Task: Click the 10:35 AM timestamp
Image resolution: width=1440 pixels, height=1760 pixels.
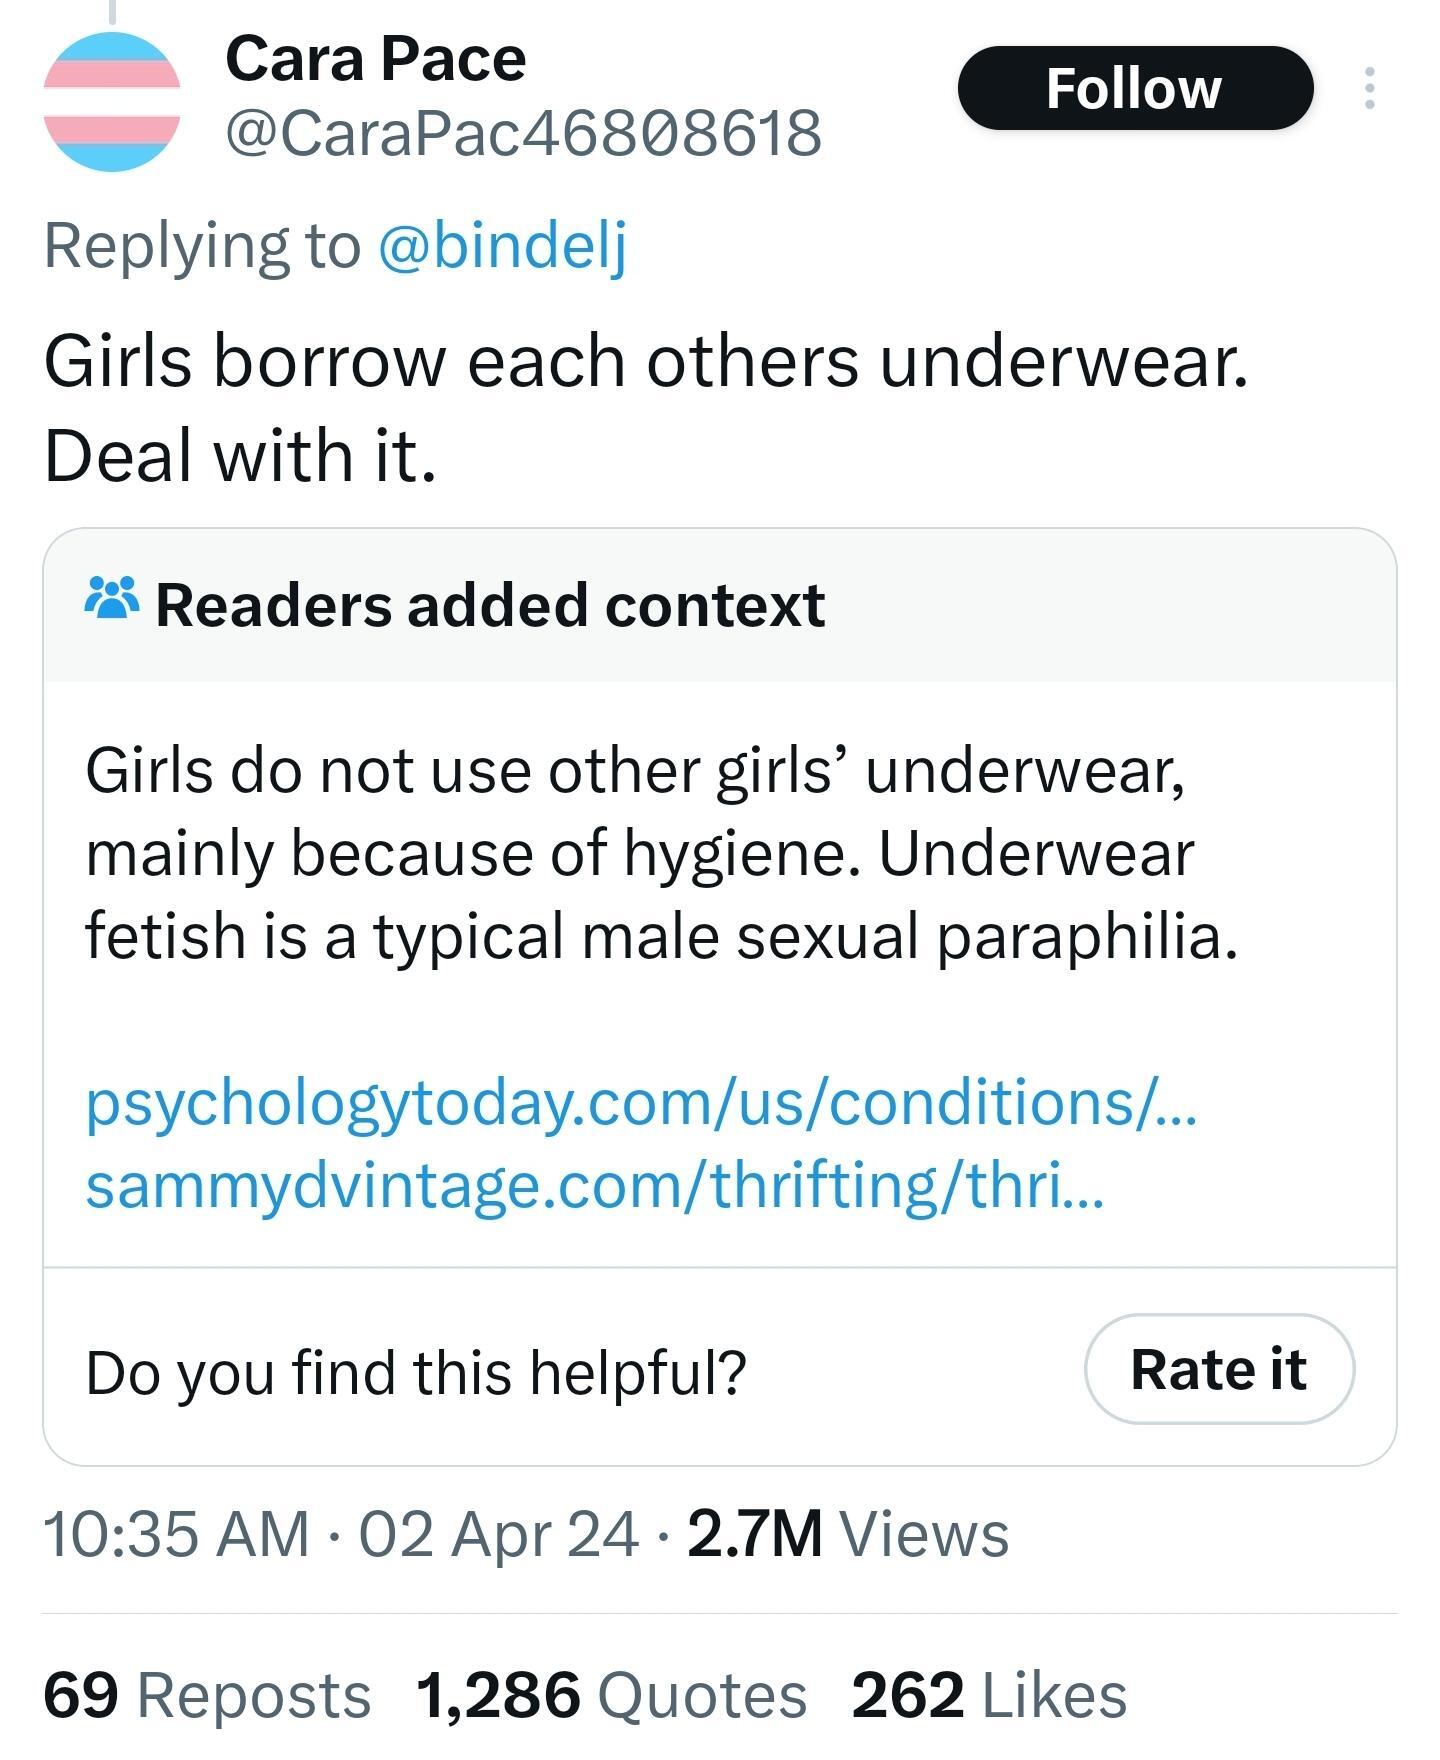Action: pos(176,1534)
